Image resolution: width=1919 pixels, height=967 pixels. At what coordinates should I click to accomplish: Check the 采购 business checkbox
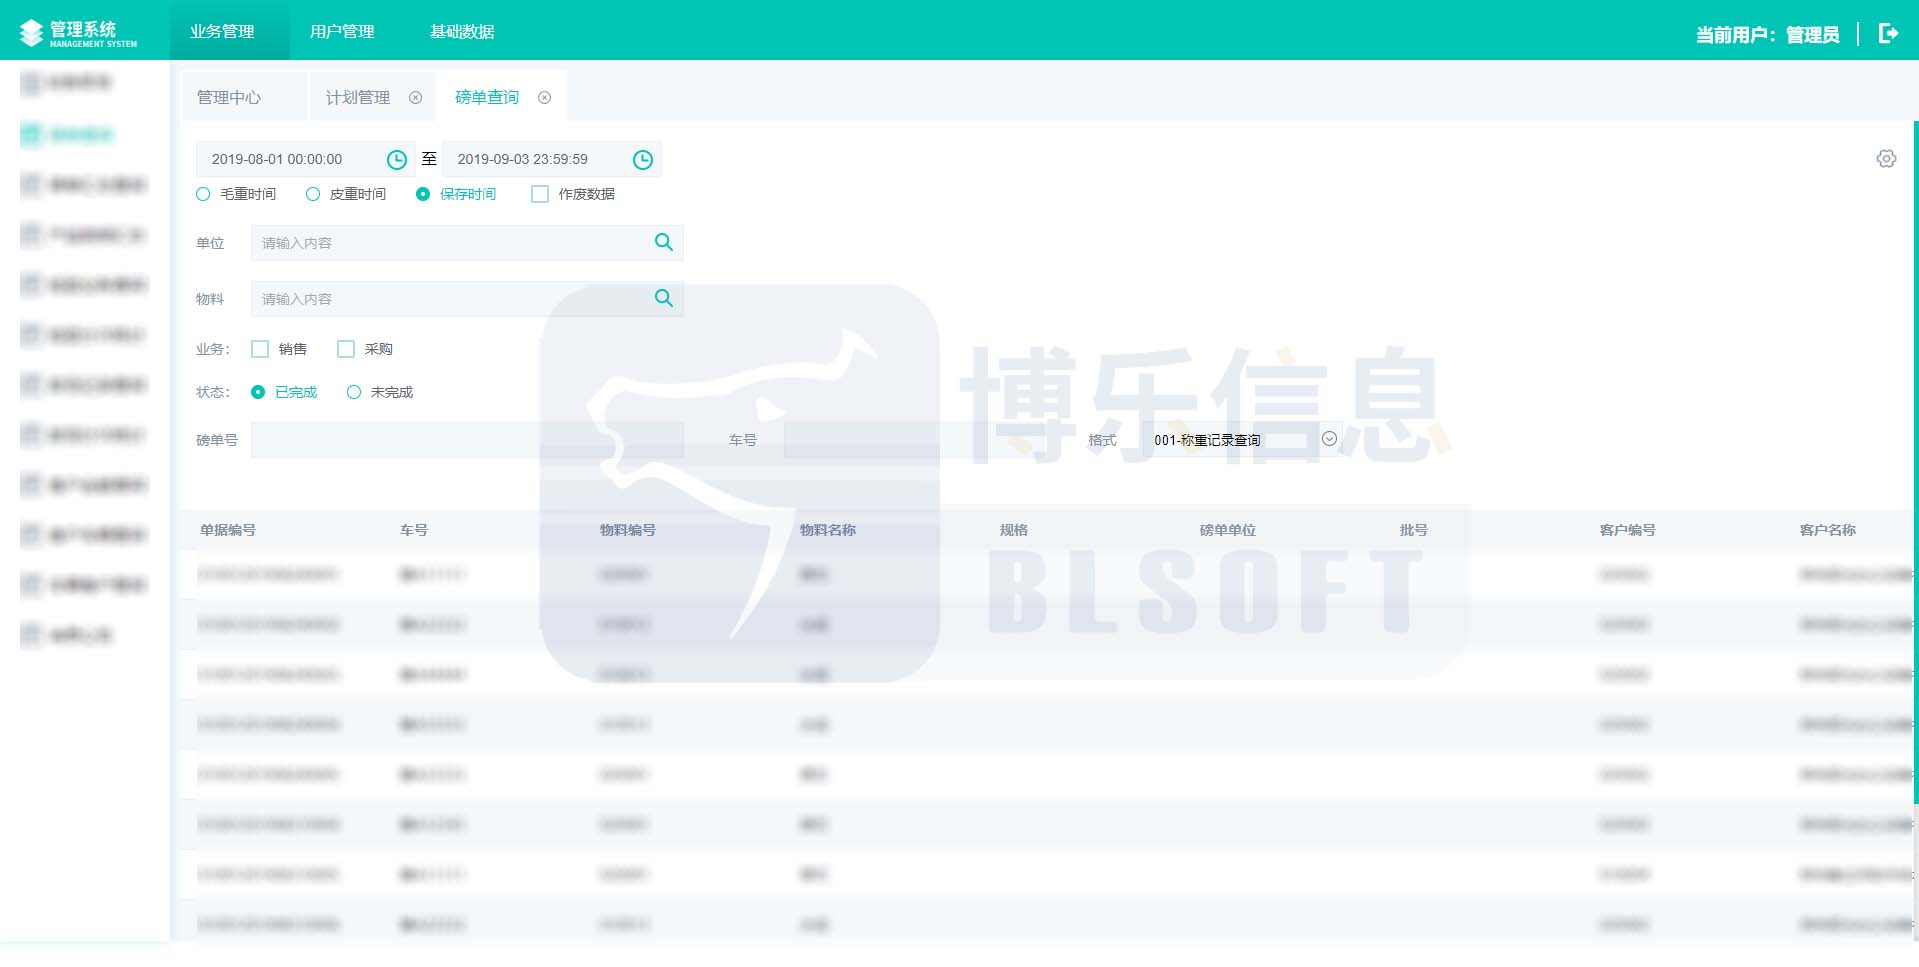pyautogui.click(x=346, y=349)
